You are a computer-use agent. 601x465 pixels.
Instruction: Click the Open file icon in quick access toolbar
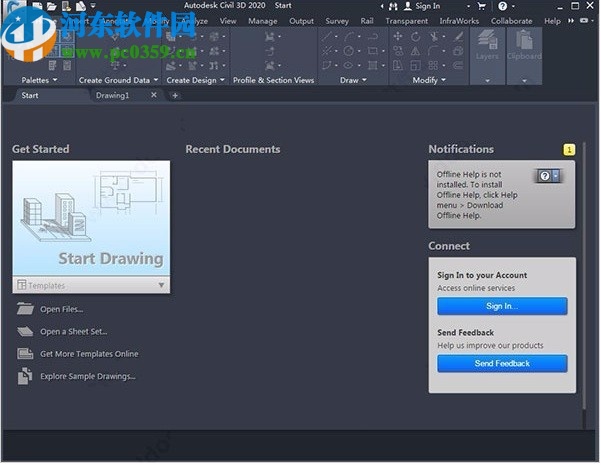51,6
